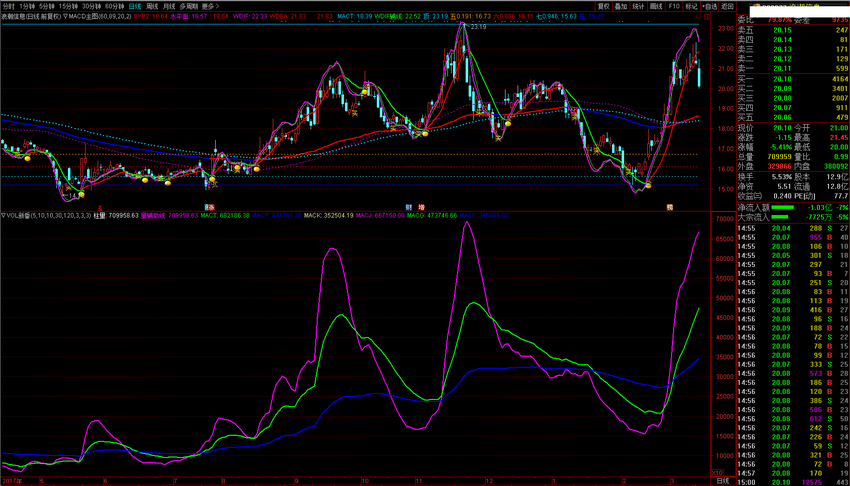Click the X10 volume scale label

(717, 472)
